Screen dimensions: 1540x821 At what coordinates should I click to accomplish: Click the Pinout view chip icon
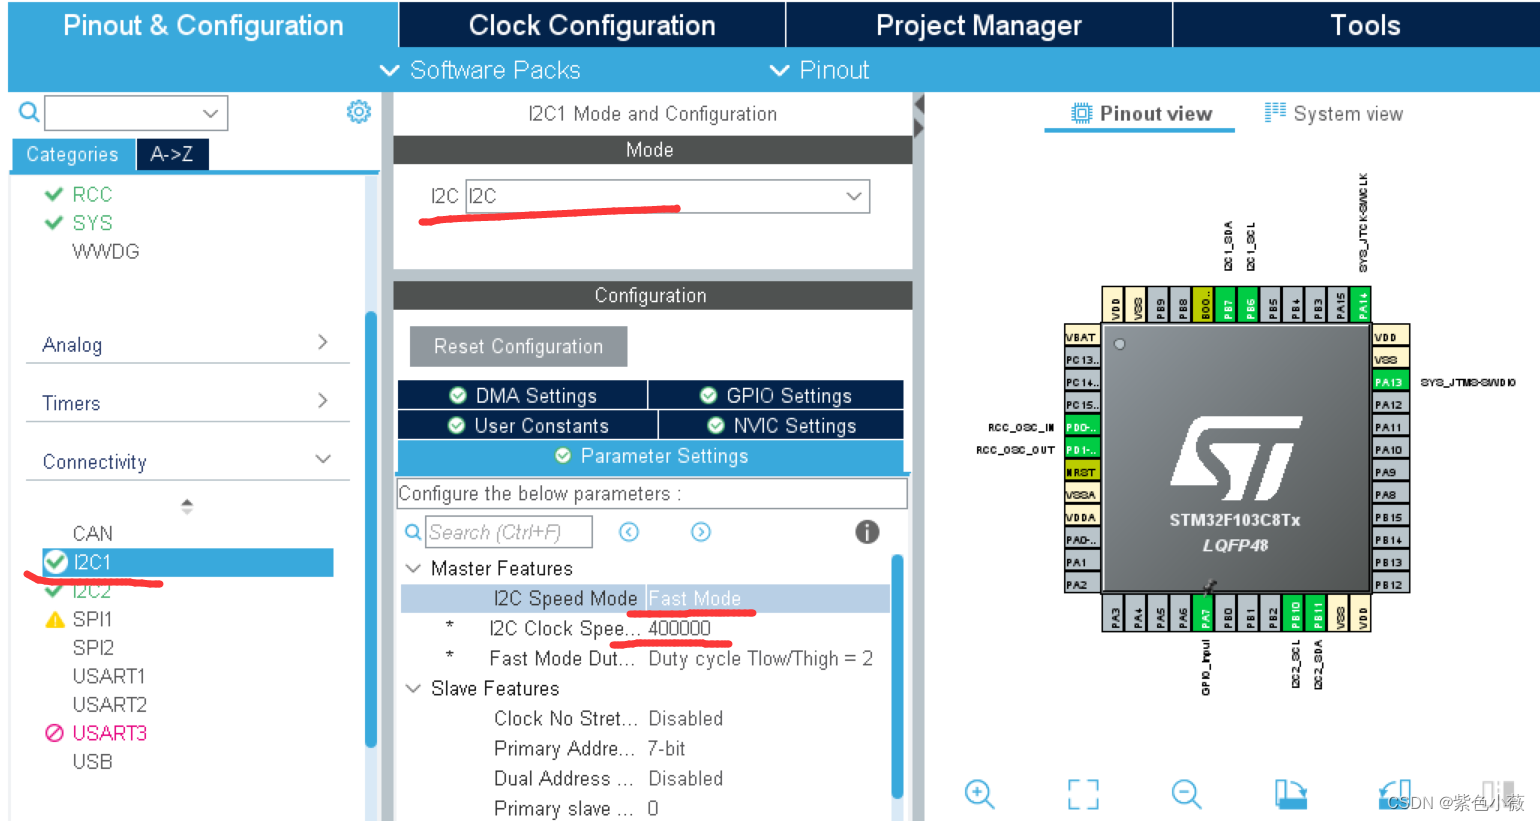tap(1081, 113)
